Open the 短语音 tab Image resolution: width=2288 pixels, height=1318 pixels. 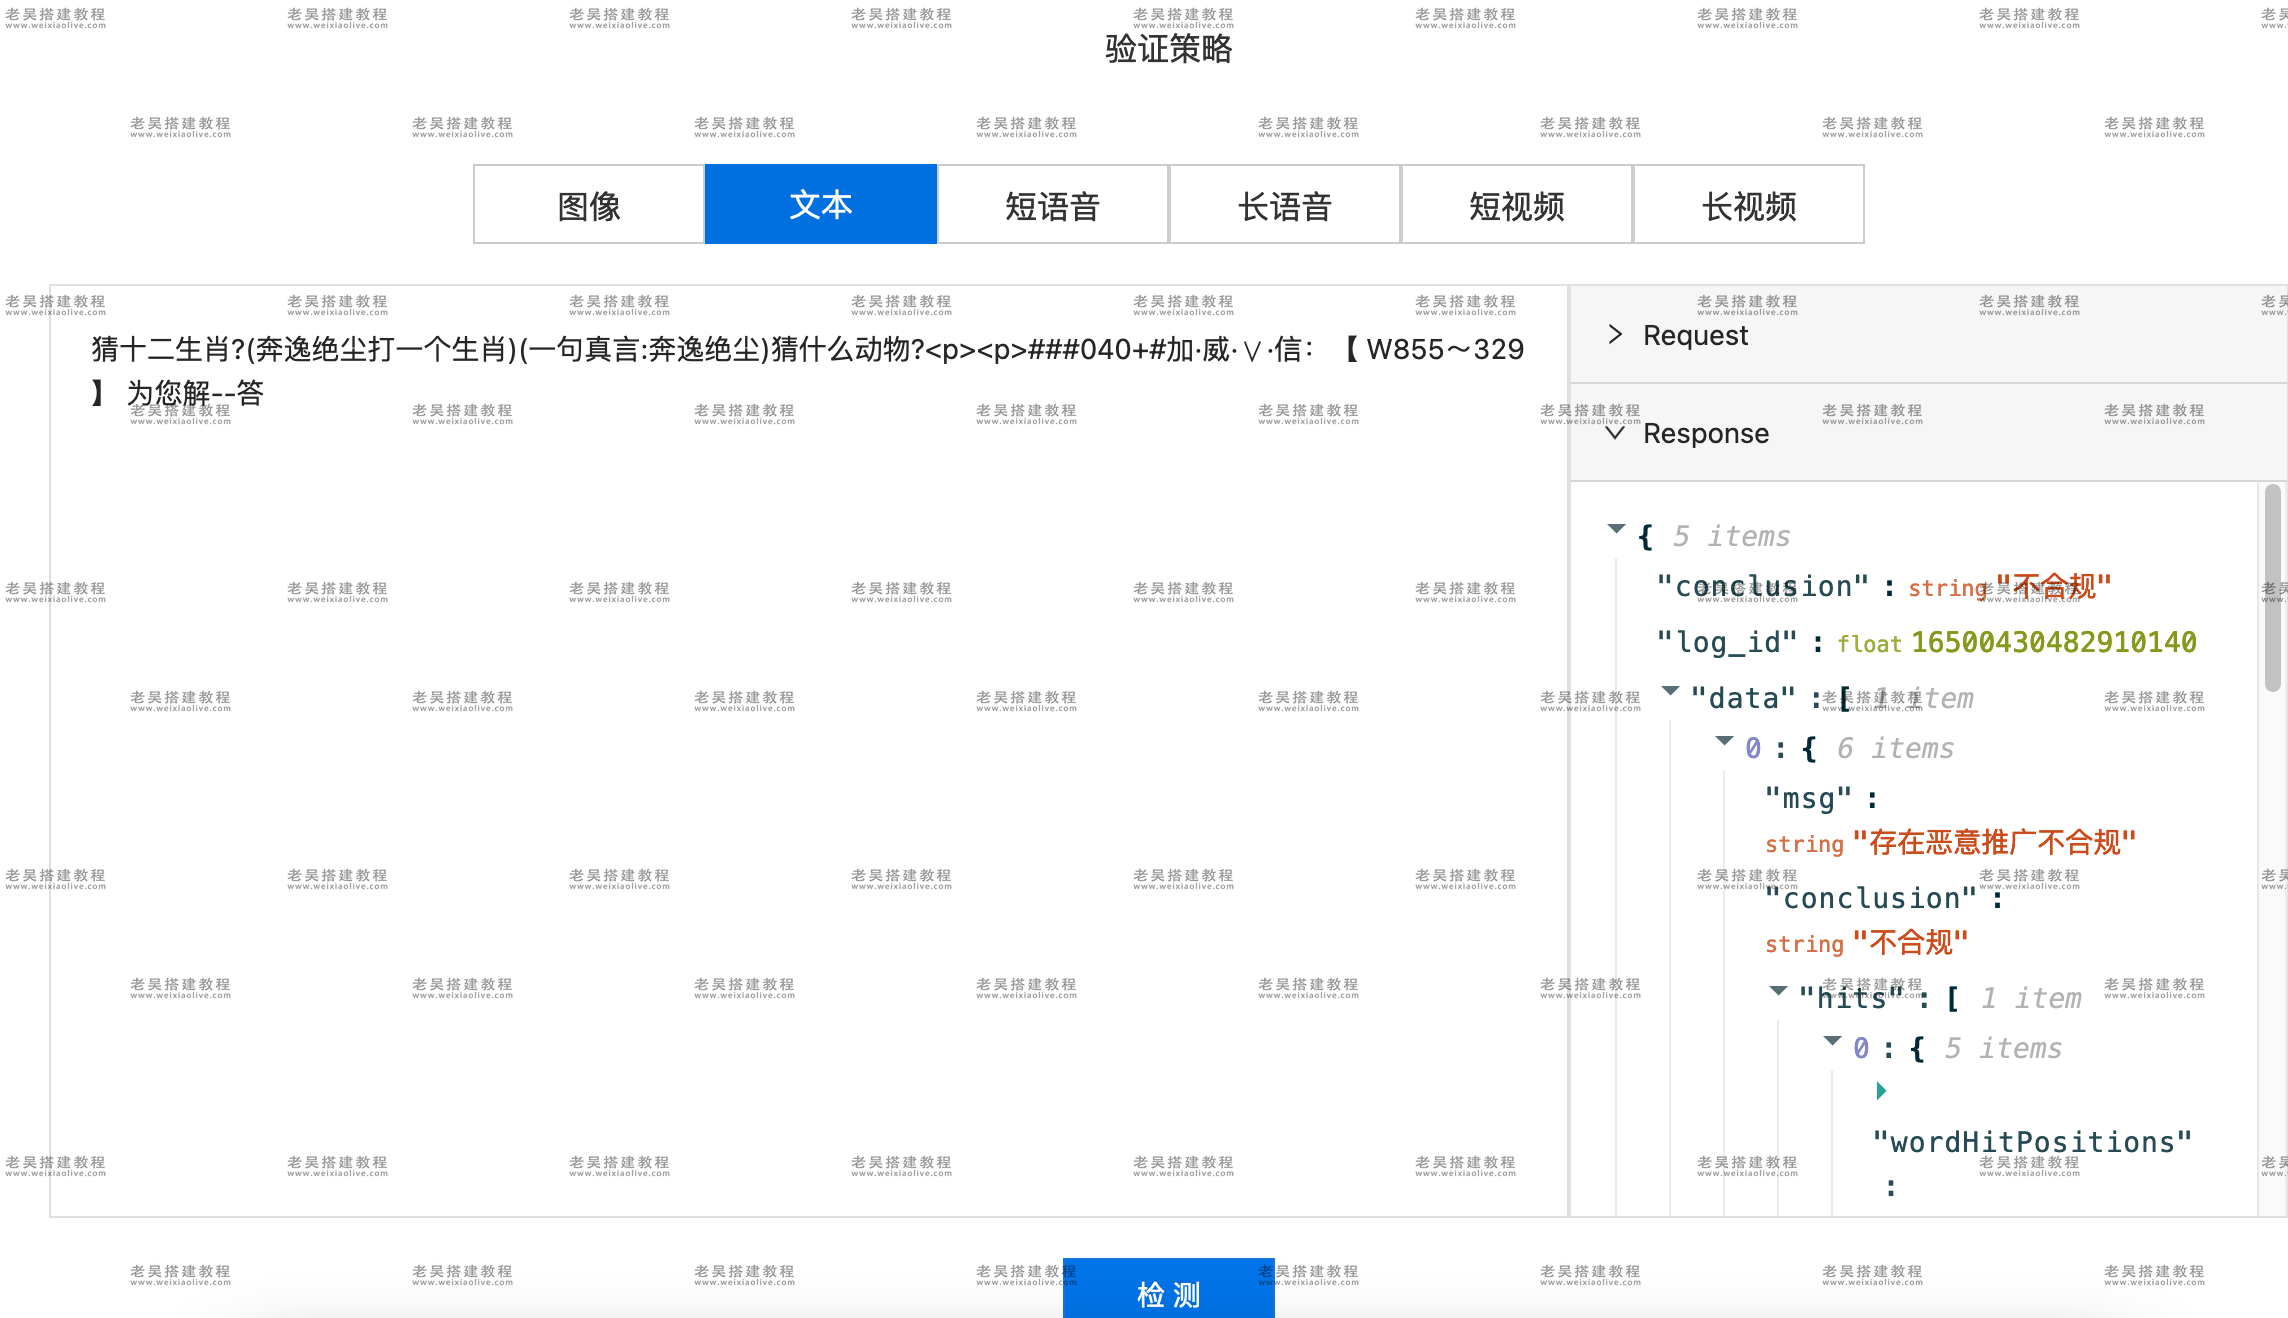pos(1053,205)
